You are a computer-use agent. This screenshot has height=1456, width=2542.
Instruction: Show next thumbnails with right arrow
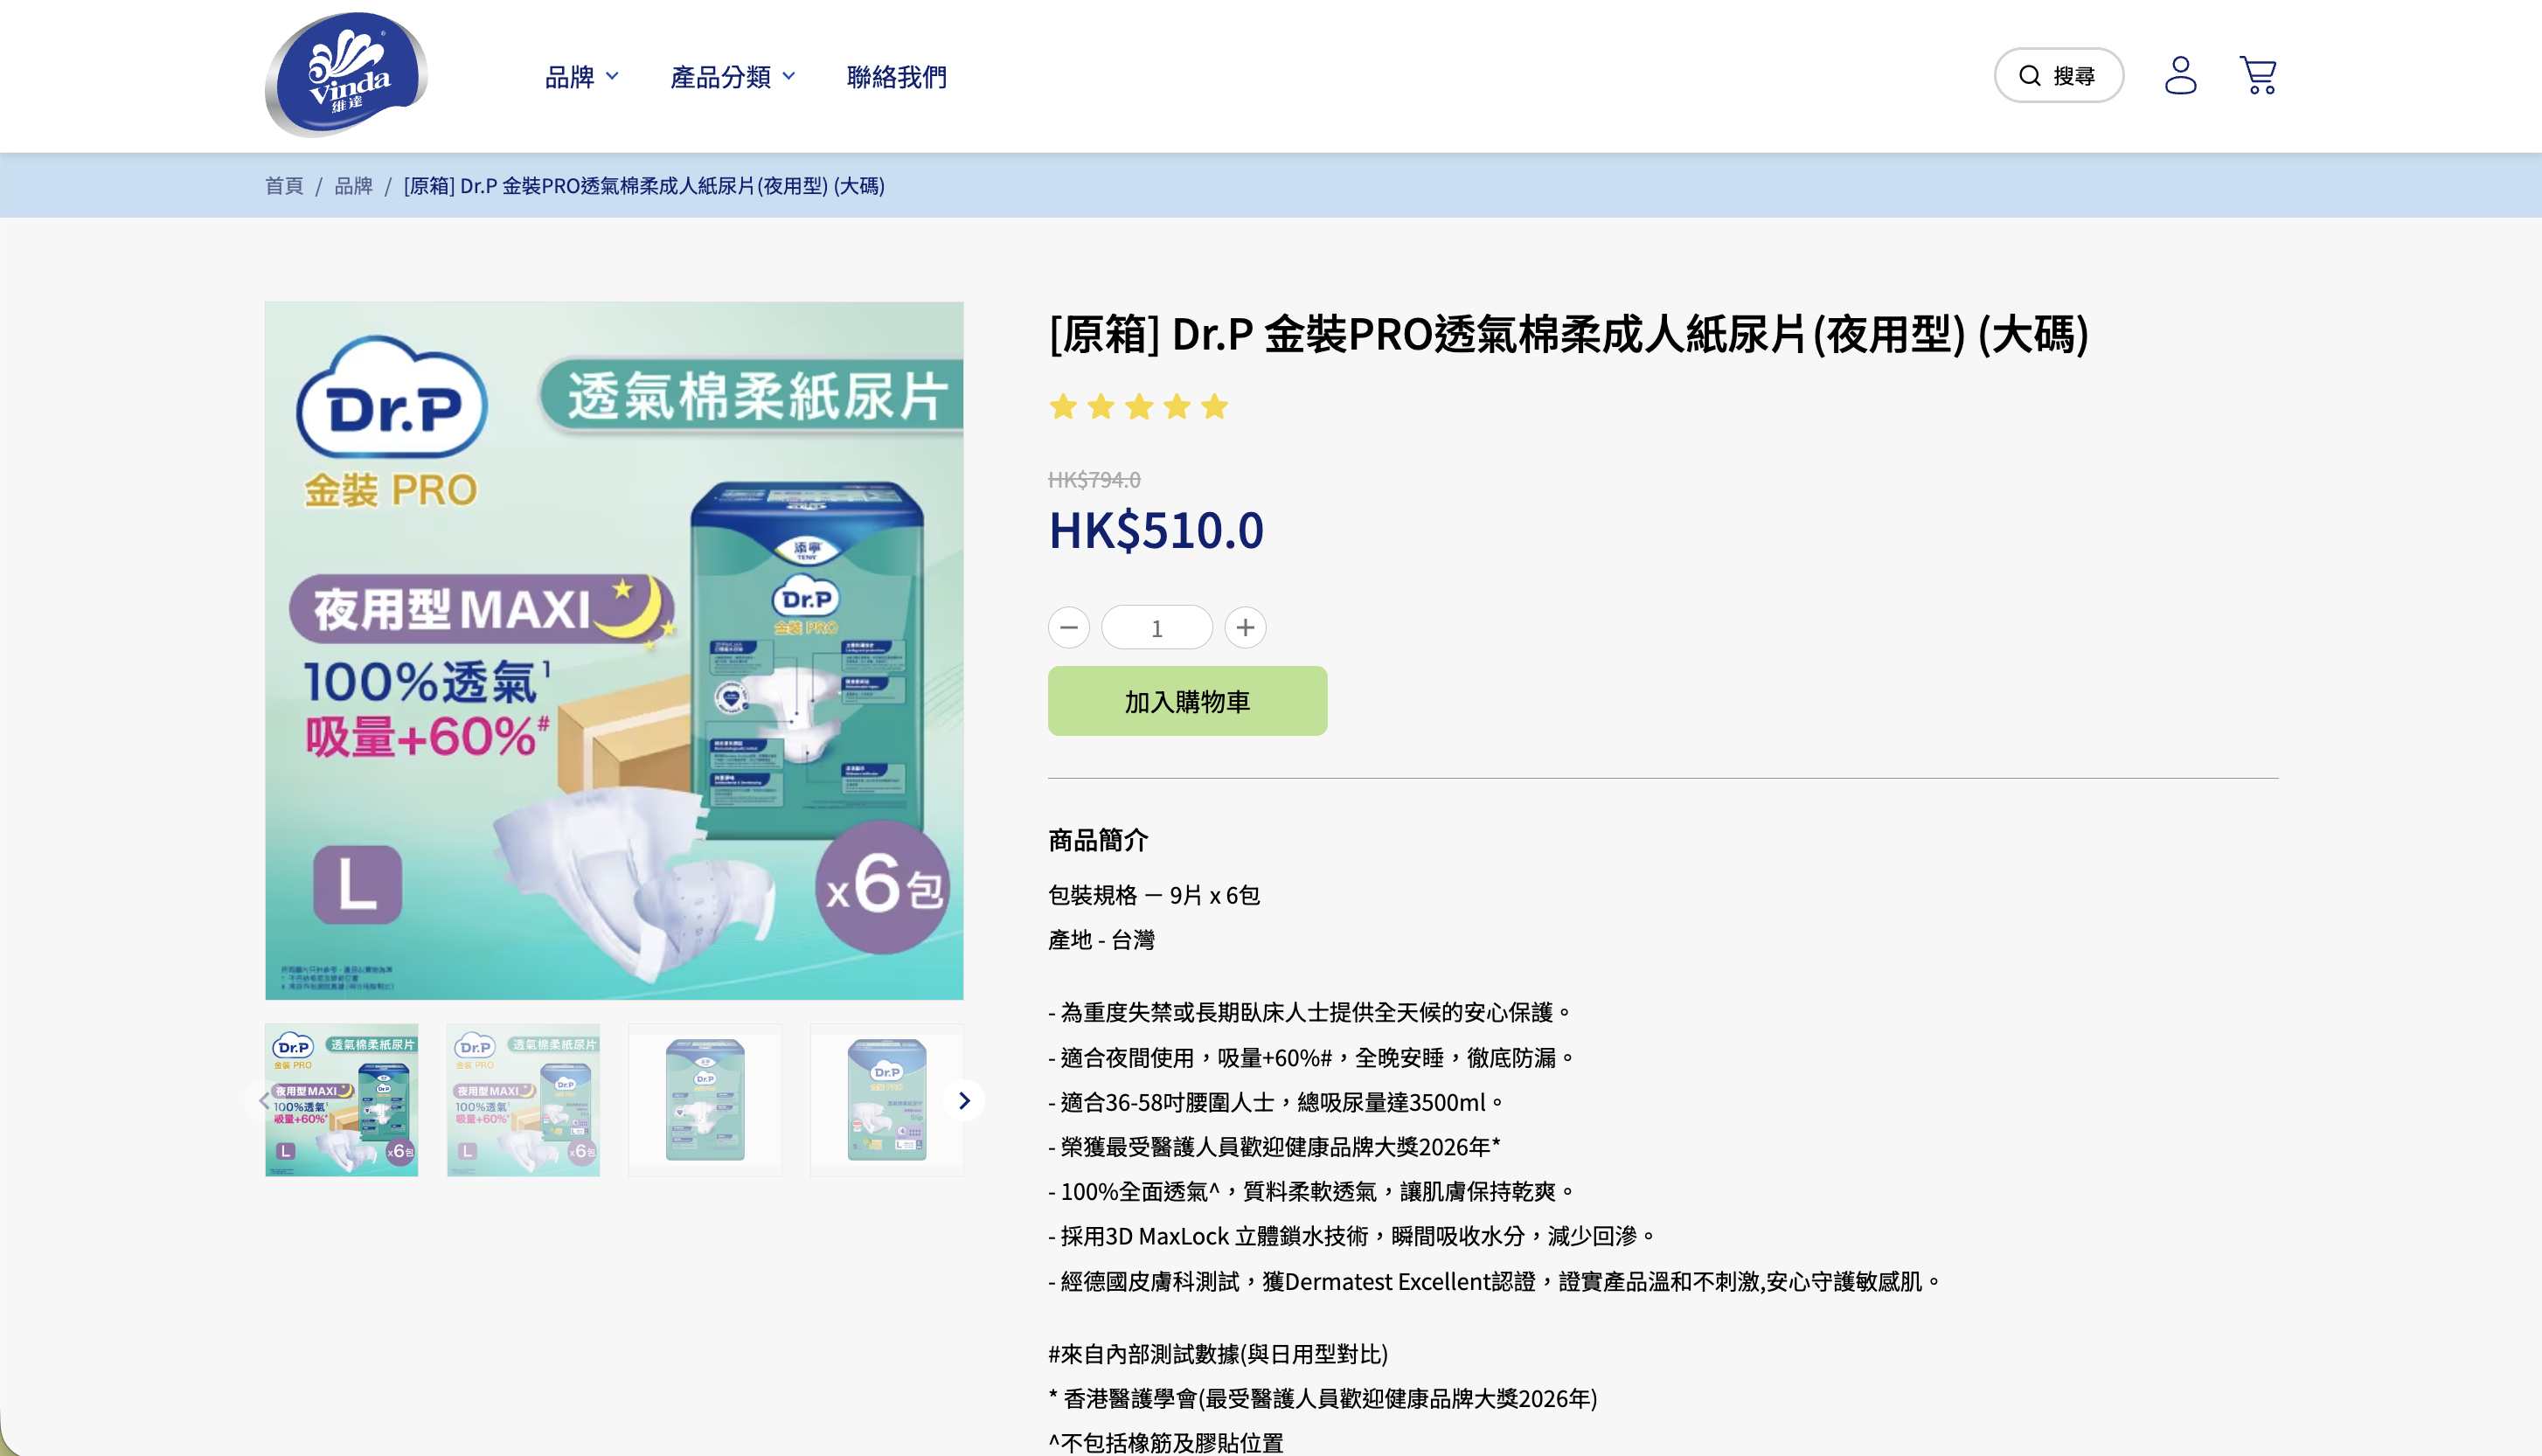point(964,1100)
